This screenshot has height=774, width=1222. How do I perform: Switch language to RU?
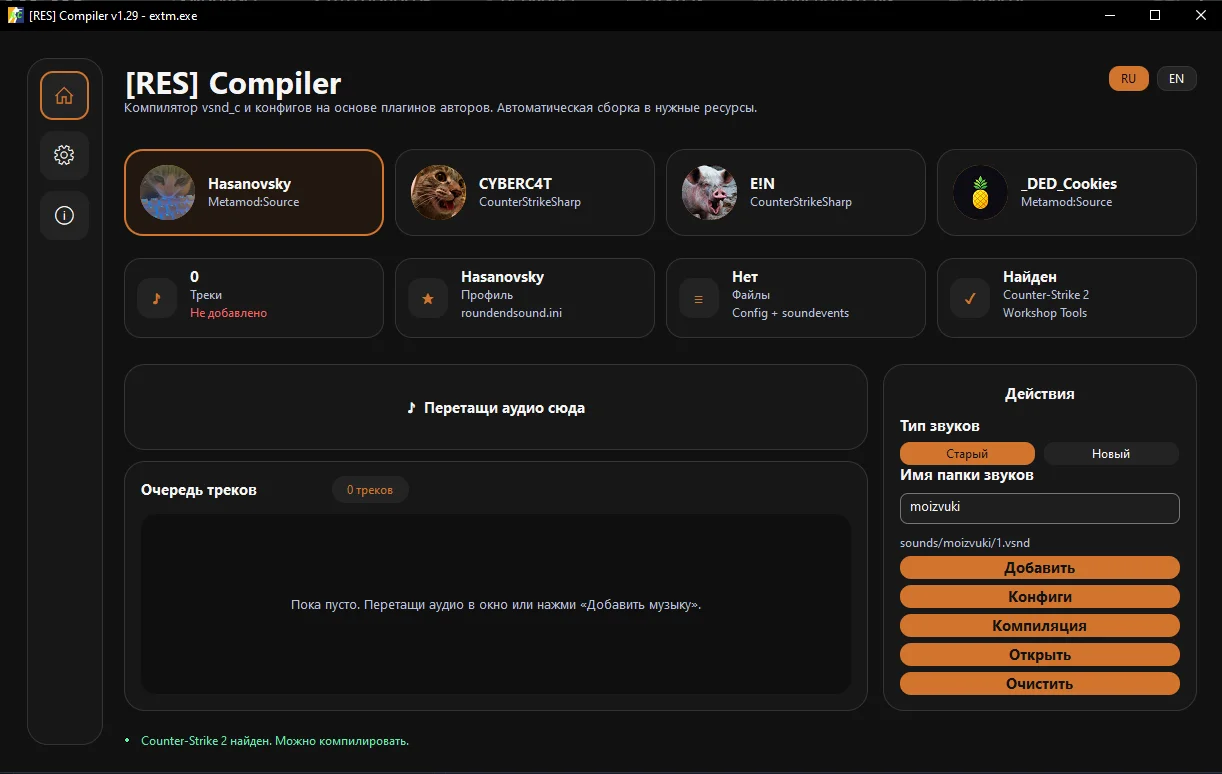click(x=1128, y=79)
